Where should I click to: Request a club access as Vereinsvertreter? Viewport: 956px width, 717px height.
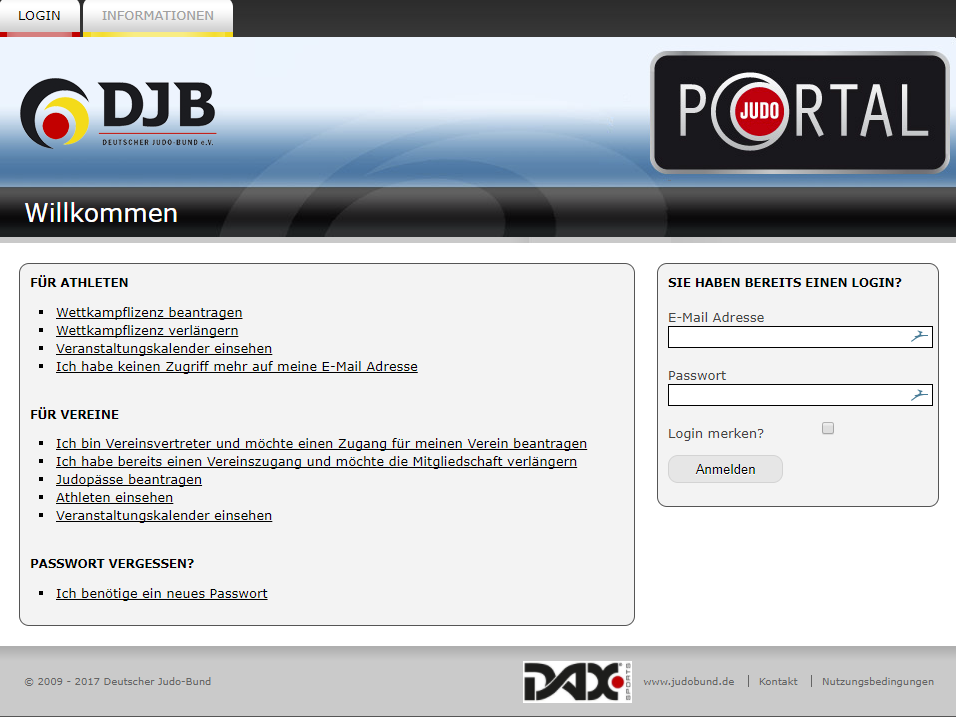point(321,444)
